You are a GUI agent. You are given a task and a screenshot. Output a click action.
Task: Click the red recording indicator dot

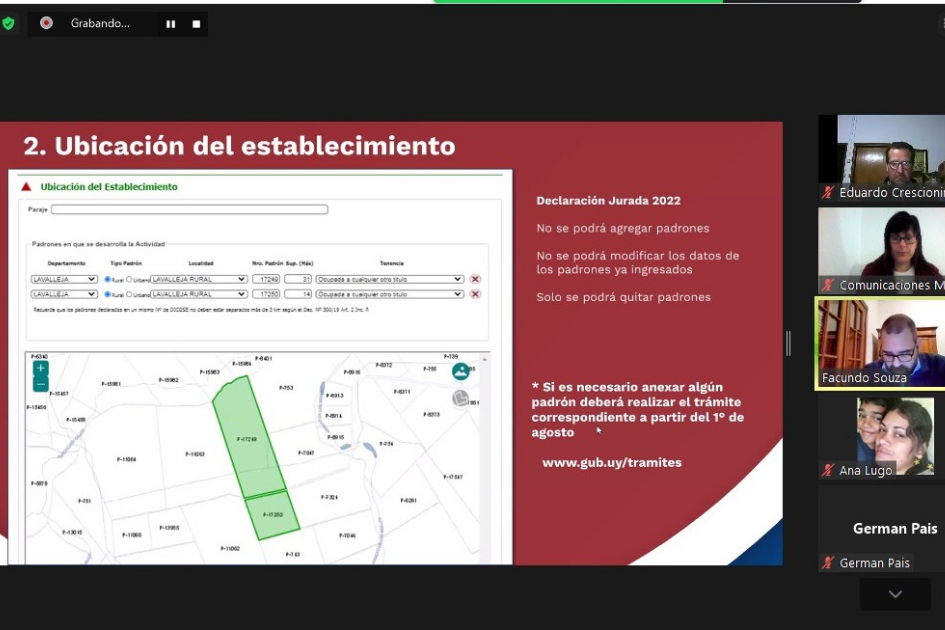tap(46, 23)
